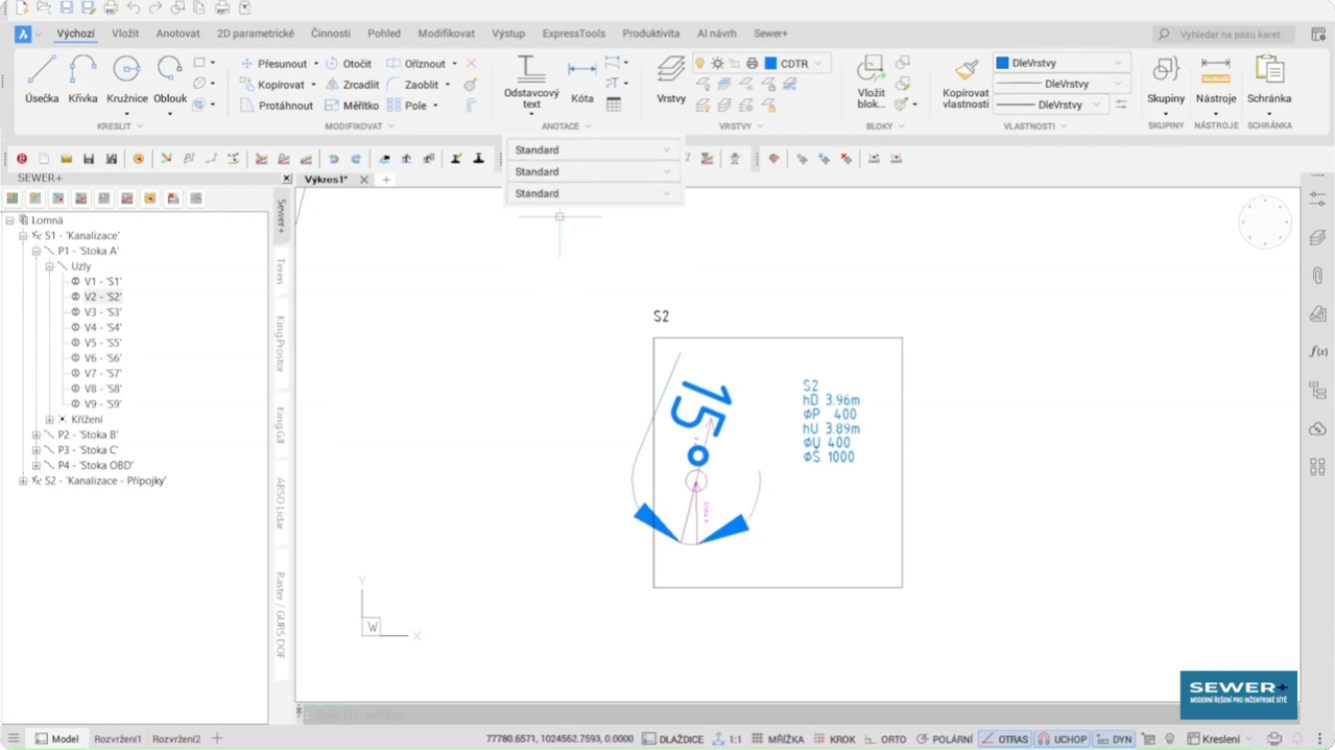This screenshot has height=750, width=1335.
Task: Click the Kopírovat vlastnosti brush icon
Action: click(965, 72)
